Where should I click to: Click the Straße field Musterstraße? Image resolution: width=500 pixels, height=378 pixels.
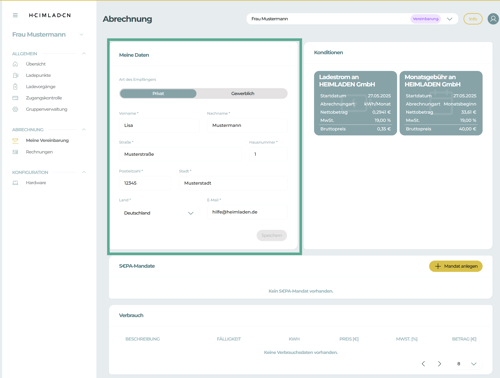[x=180, y=154]
